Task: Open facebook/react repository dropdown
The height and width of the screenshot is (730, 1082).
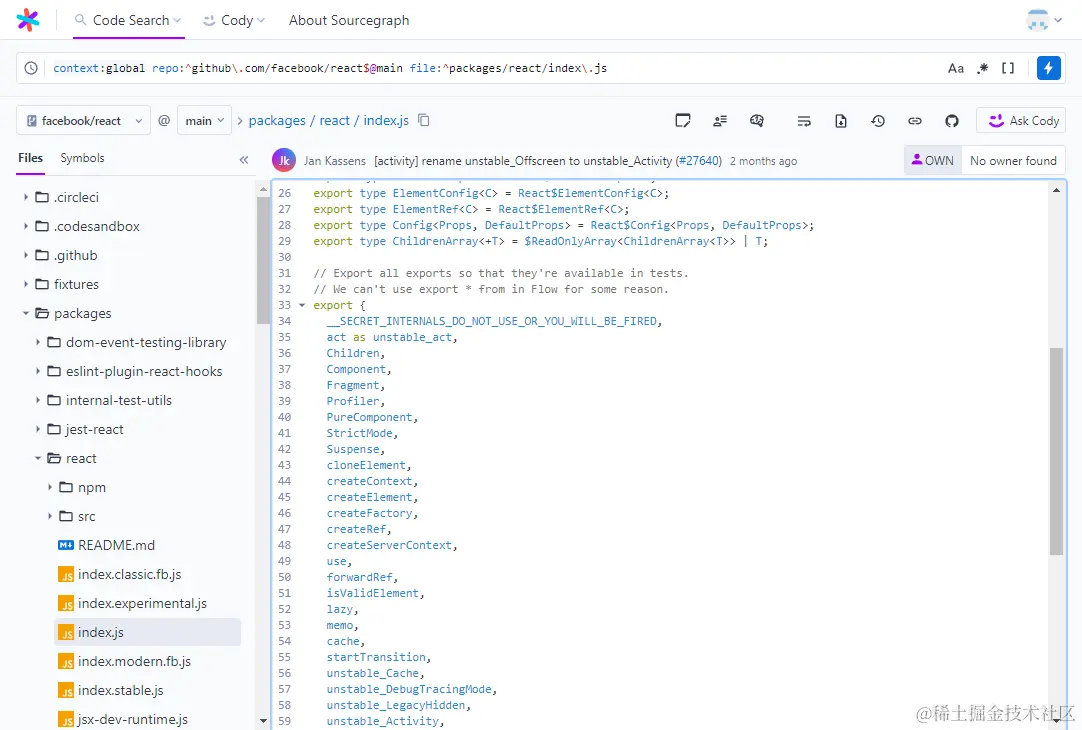Action: pyautogui.click(x=83, y=121)
